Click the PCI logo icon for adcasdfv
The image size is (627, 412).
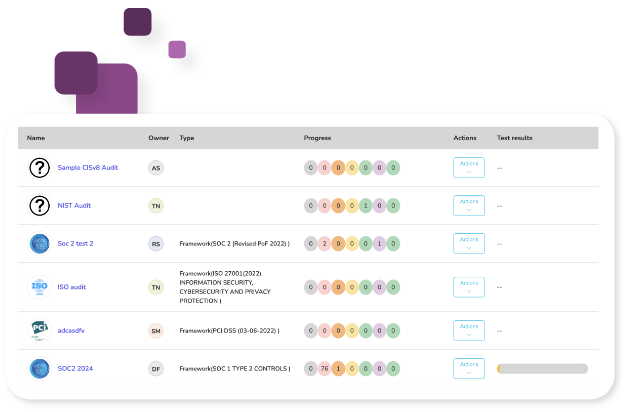(x=39, y=330)
